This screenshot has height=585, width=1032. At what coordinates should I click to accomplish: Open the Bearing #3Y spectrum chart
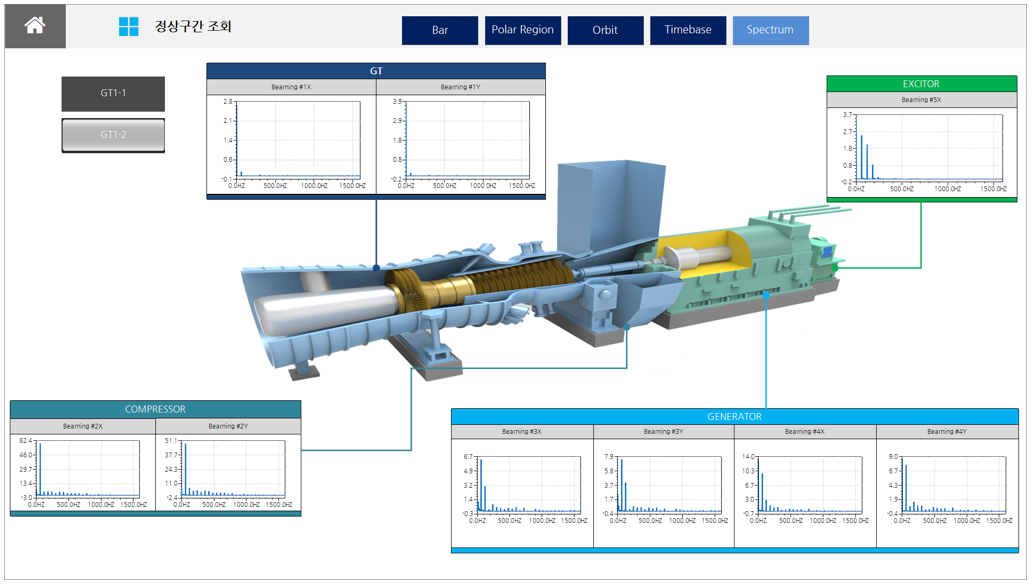(663, 492)
